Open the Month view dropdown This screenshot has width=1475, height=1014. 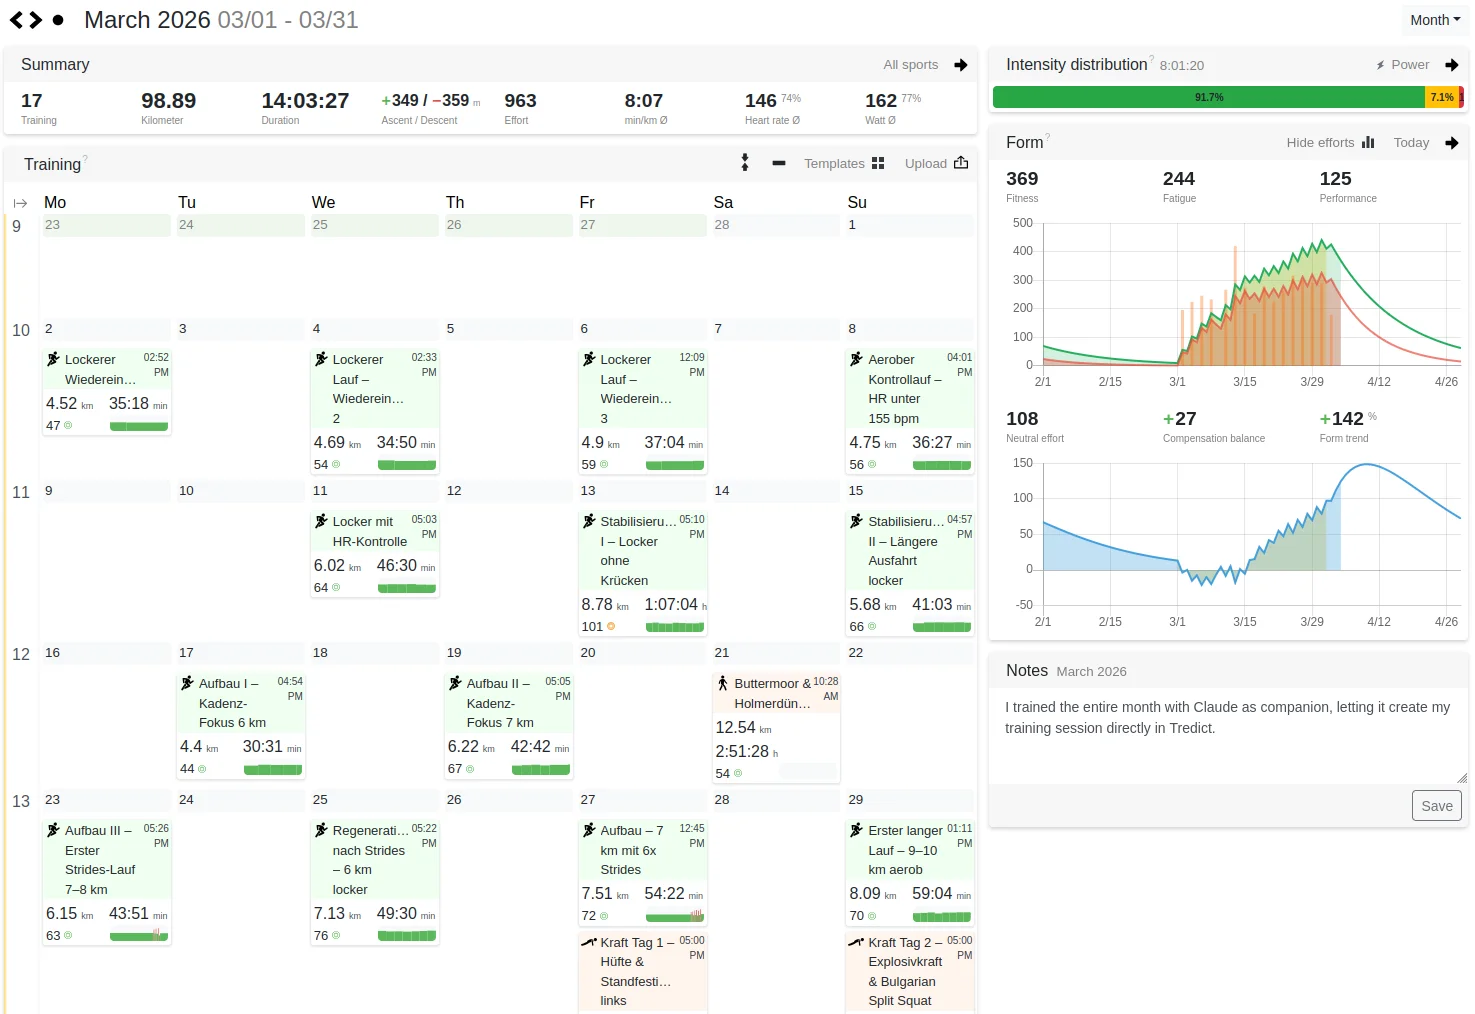[x=1434, y=20]
